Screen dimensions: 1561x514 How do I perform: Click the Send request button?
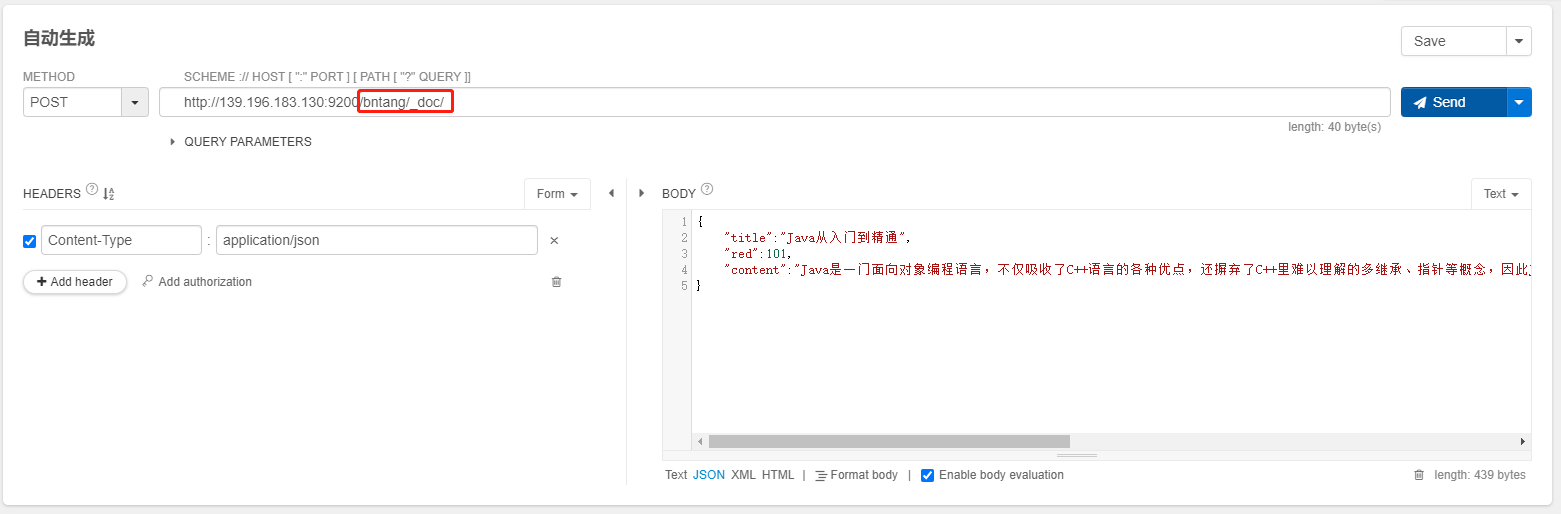pyautogui.click(x=1453, y=102)
